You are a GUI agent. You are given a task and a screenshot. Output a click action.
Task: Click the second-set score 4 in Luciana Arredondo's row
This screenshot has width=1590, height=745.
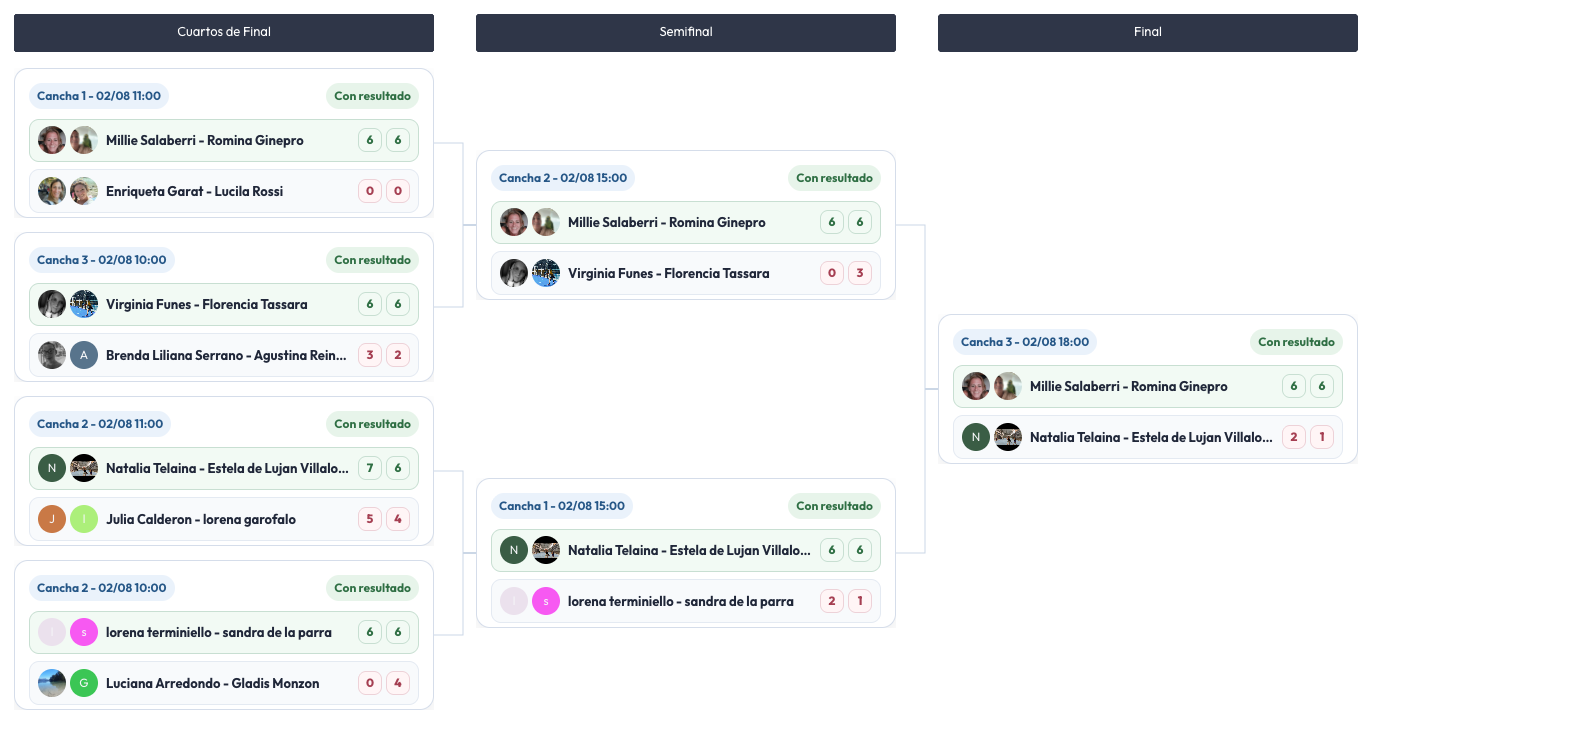pyautogui.click(x=398, y=683)
